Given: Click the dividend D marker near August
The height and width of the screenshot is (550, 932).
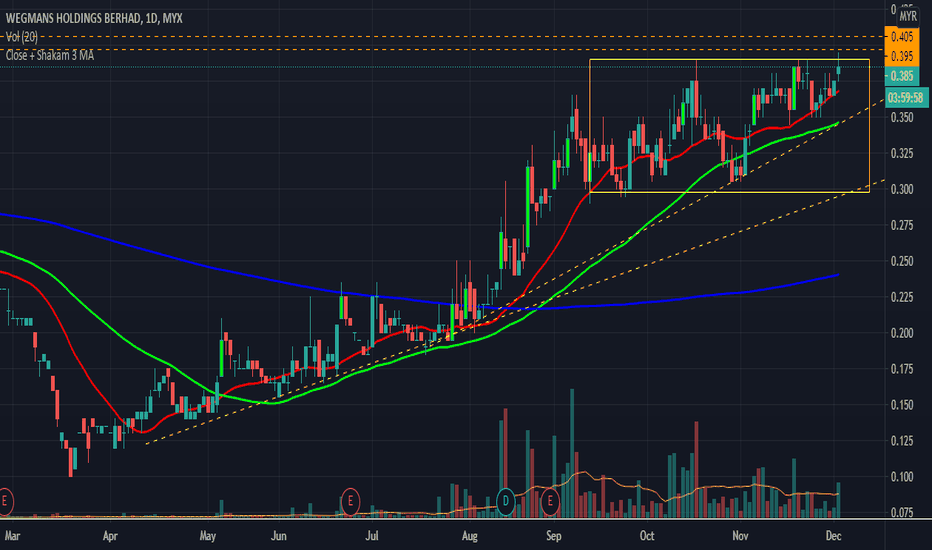Looking at the screenshot, I should point(506,501).
